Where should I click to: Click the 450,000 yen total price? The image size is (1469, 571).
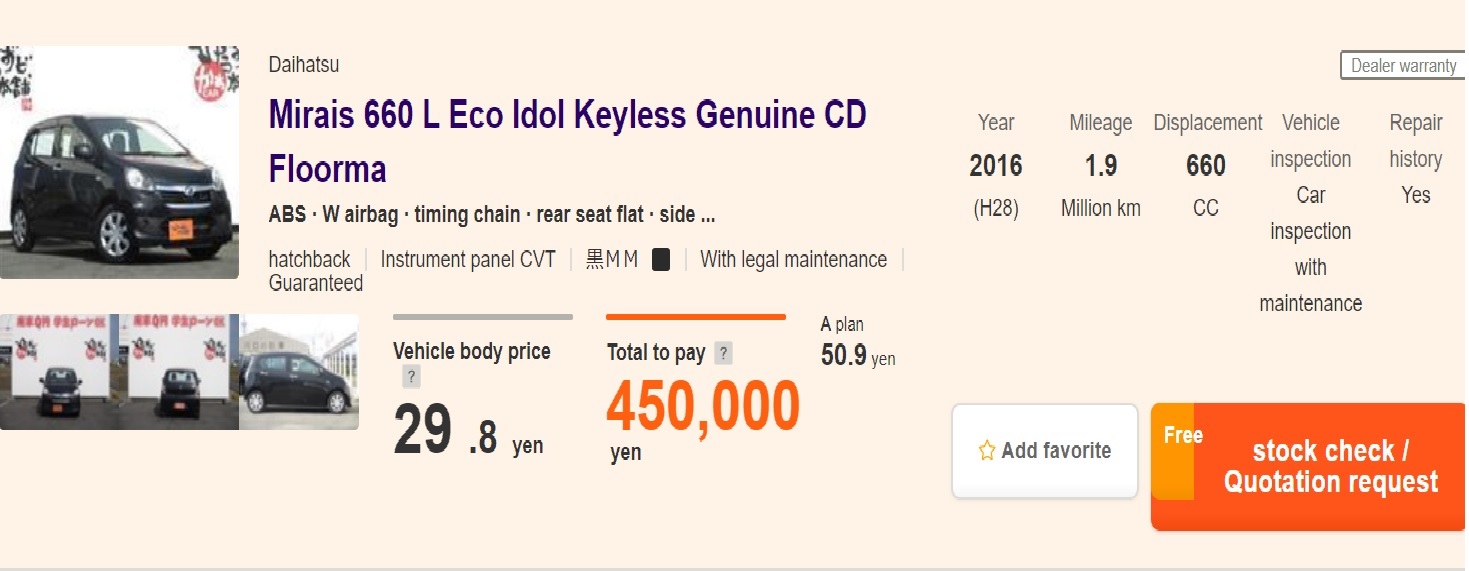click(x=702, y=407)
